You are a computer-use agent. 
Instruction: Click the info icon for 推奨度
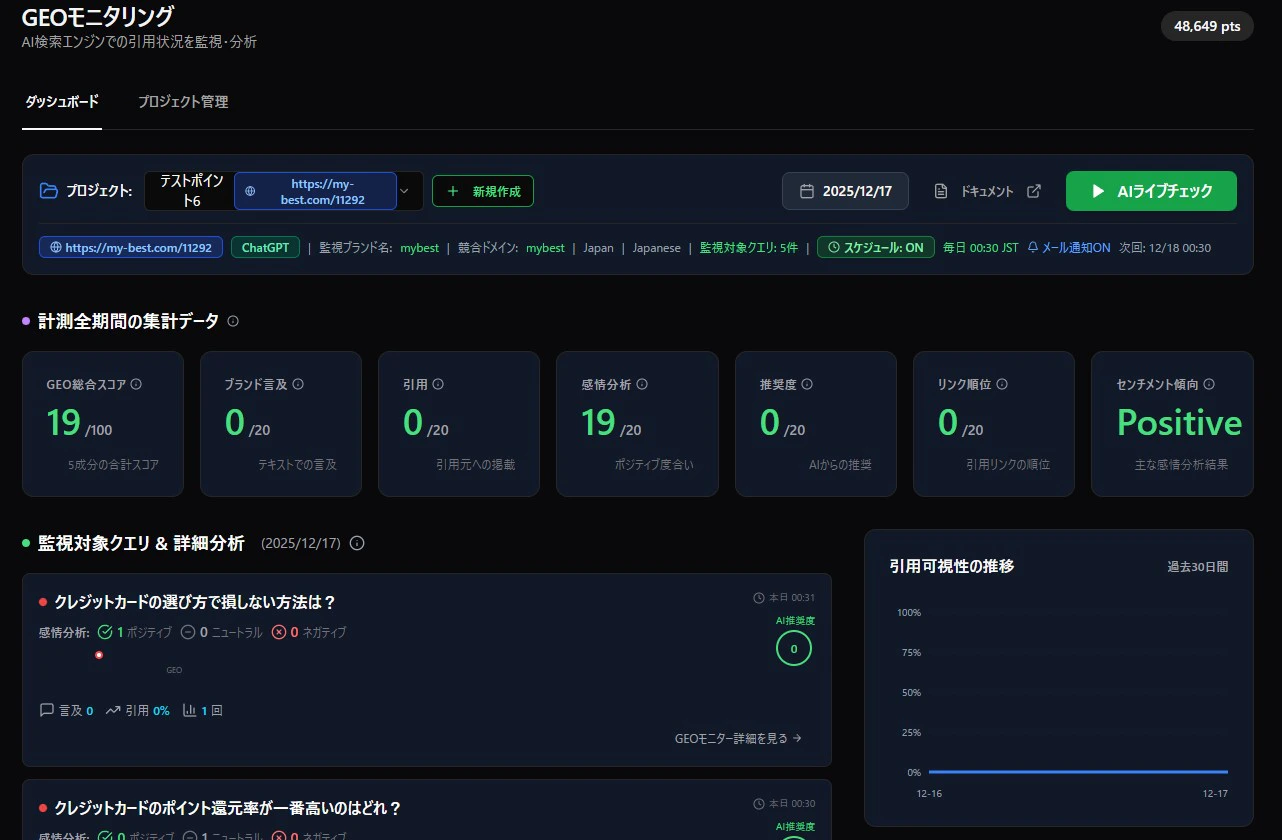pyautogui.click(x=807, y=384)
